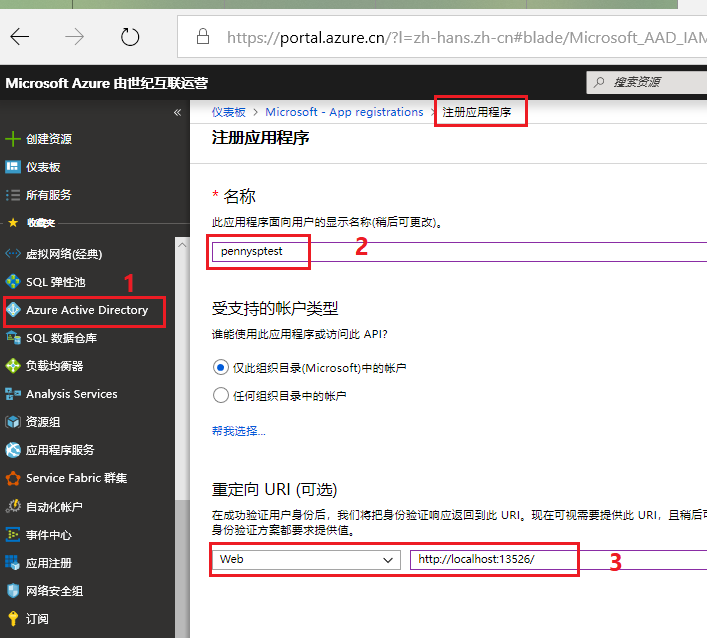Image resolution: width=707 pixels, height=638 pixels.
Task: Click the 创建资源 plus icon
Action: (13, 139)
